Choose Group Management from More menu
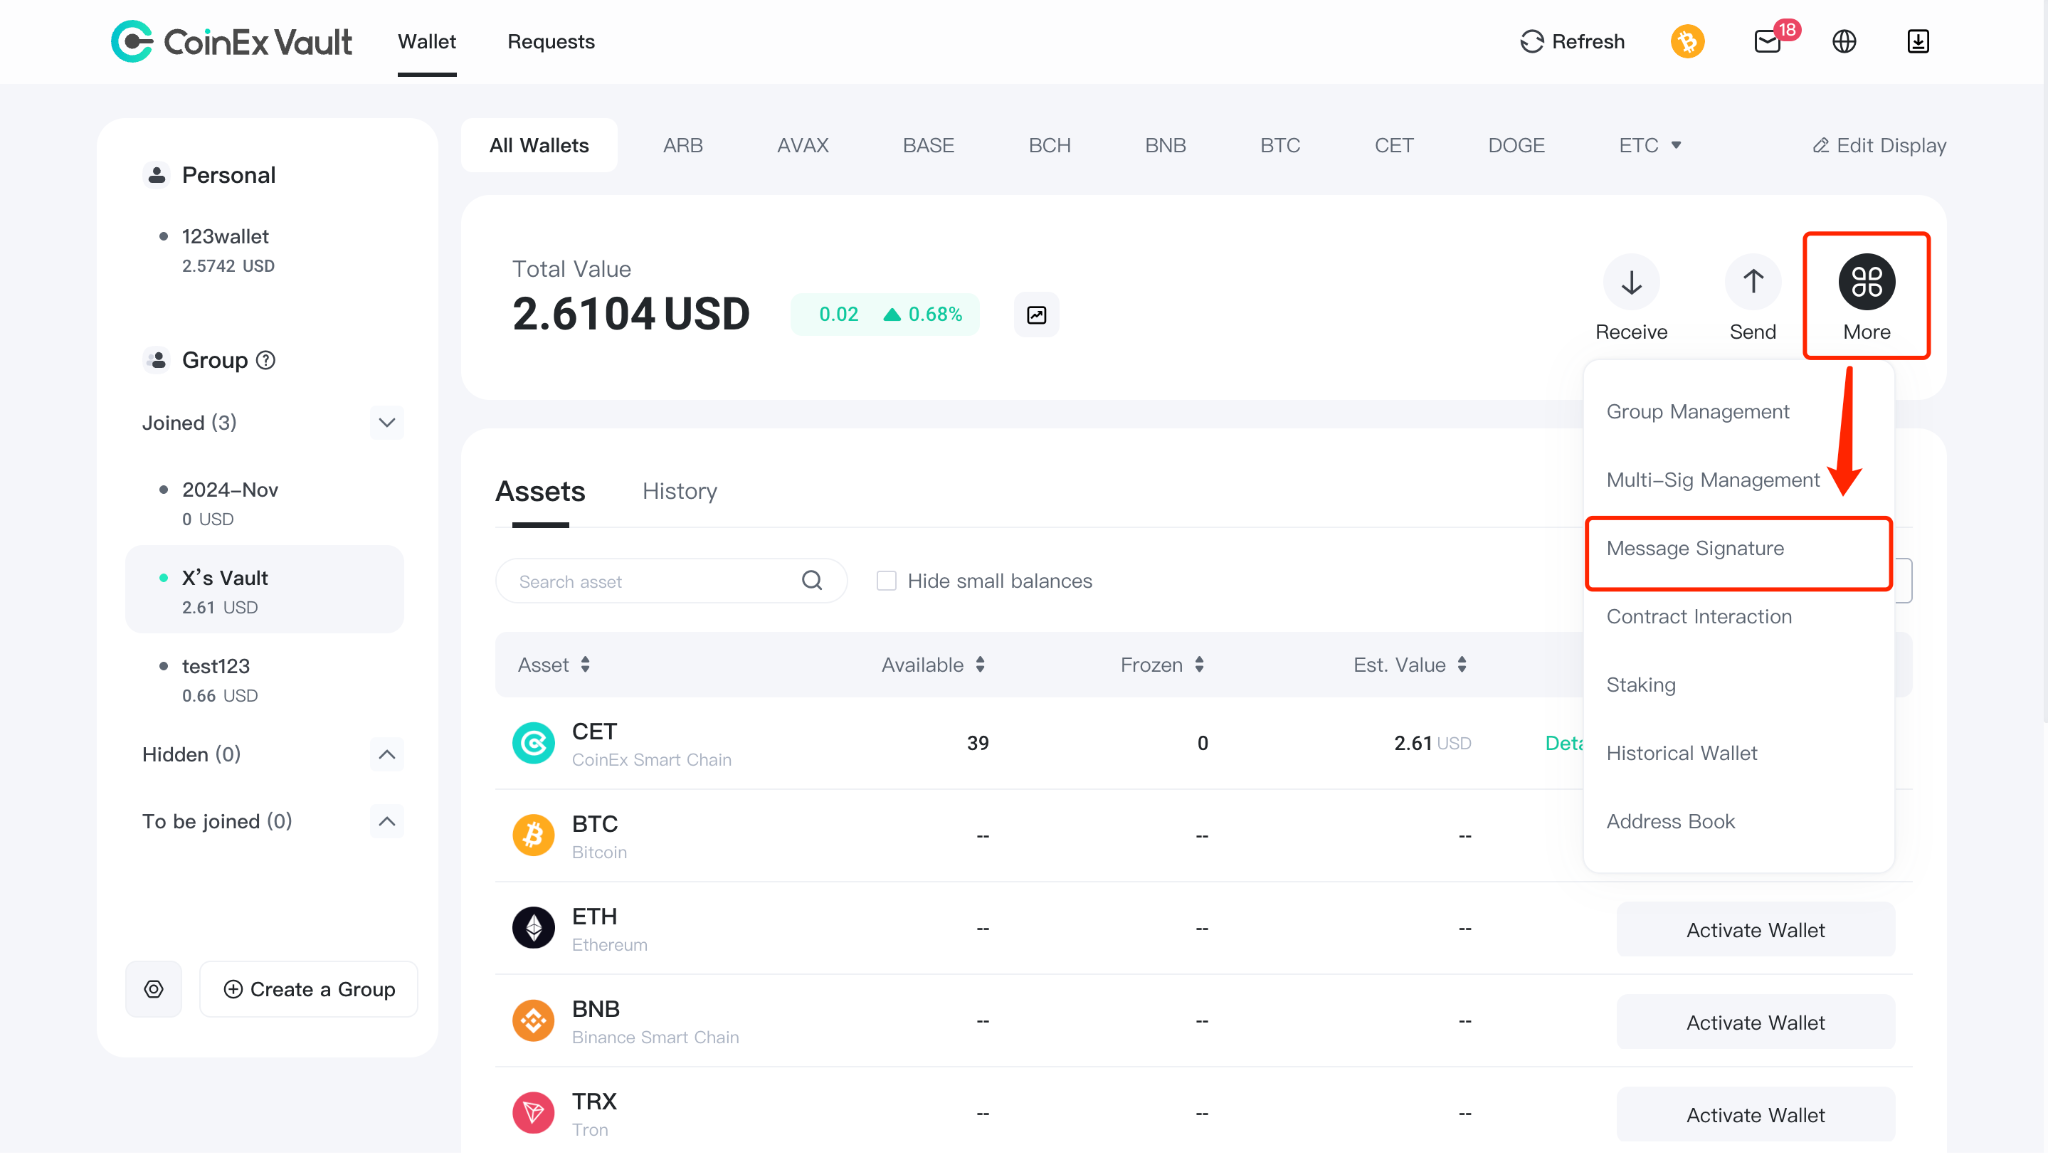Image resolution: width=2048 pixels, height=1153 pixels. tap(1698, 412)
